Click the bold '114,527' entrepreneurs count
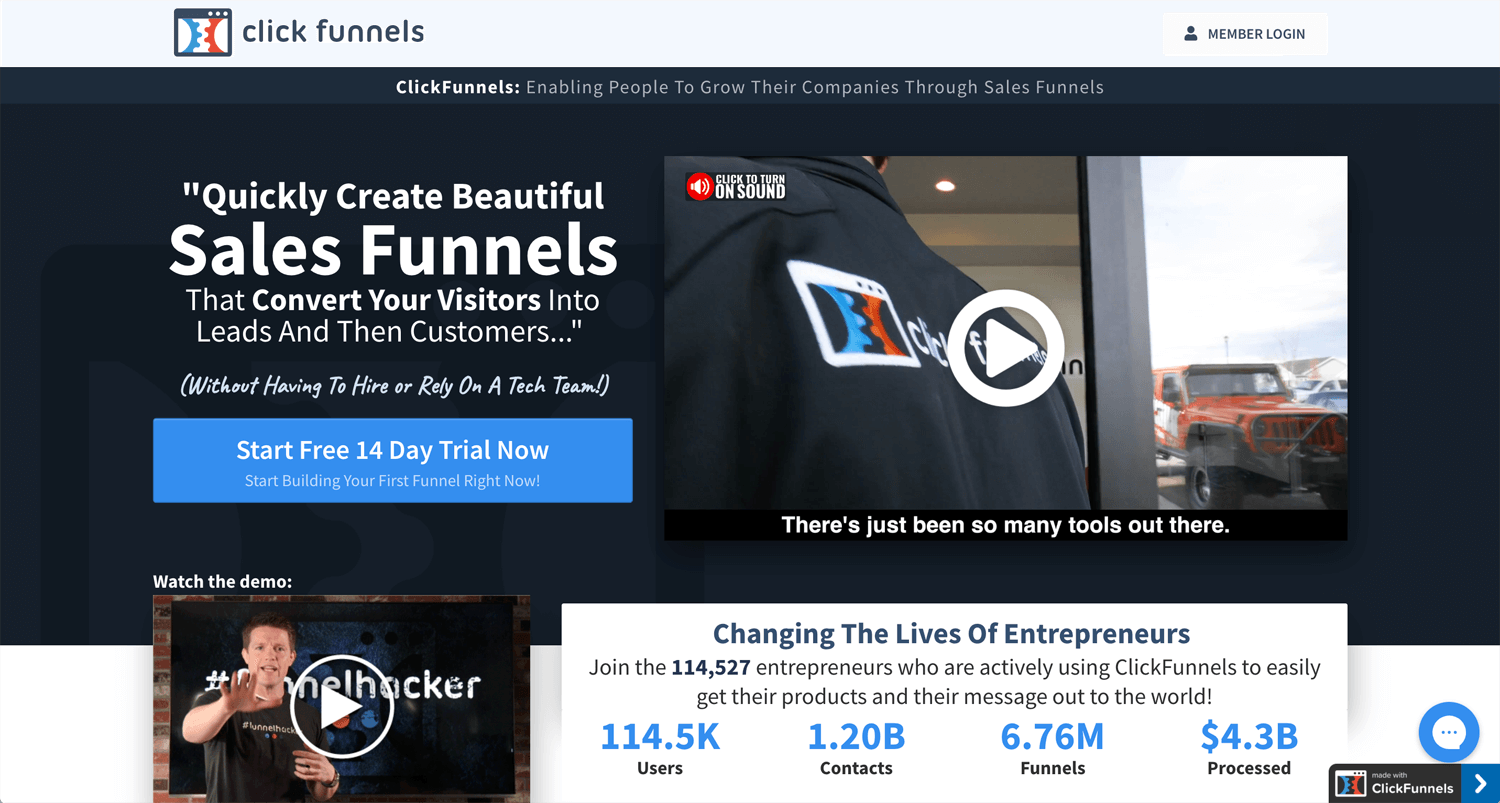 click(x=710, y=667)
